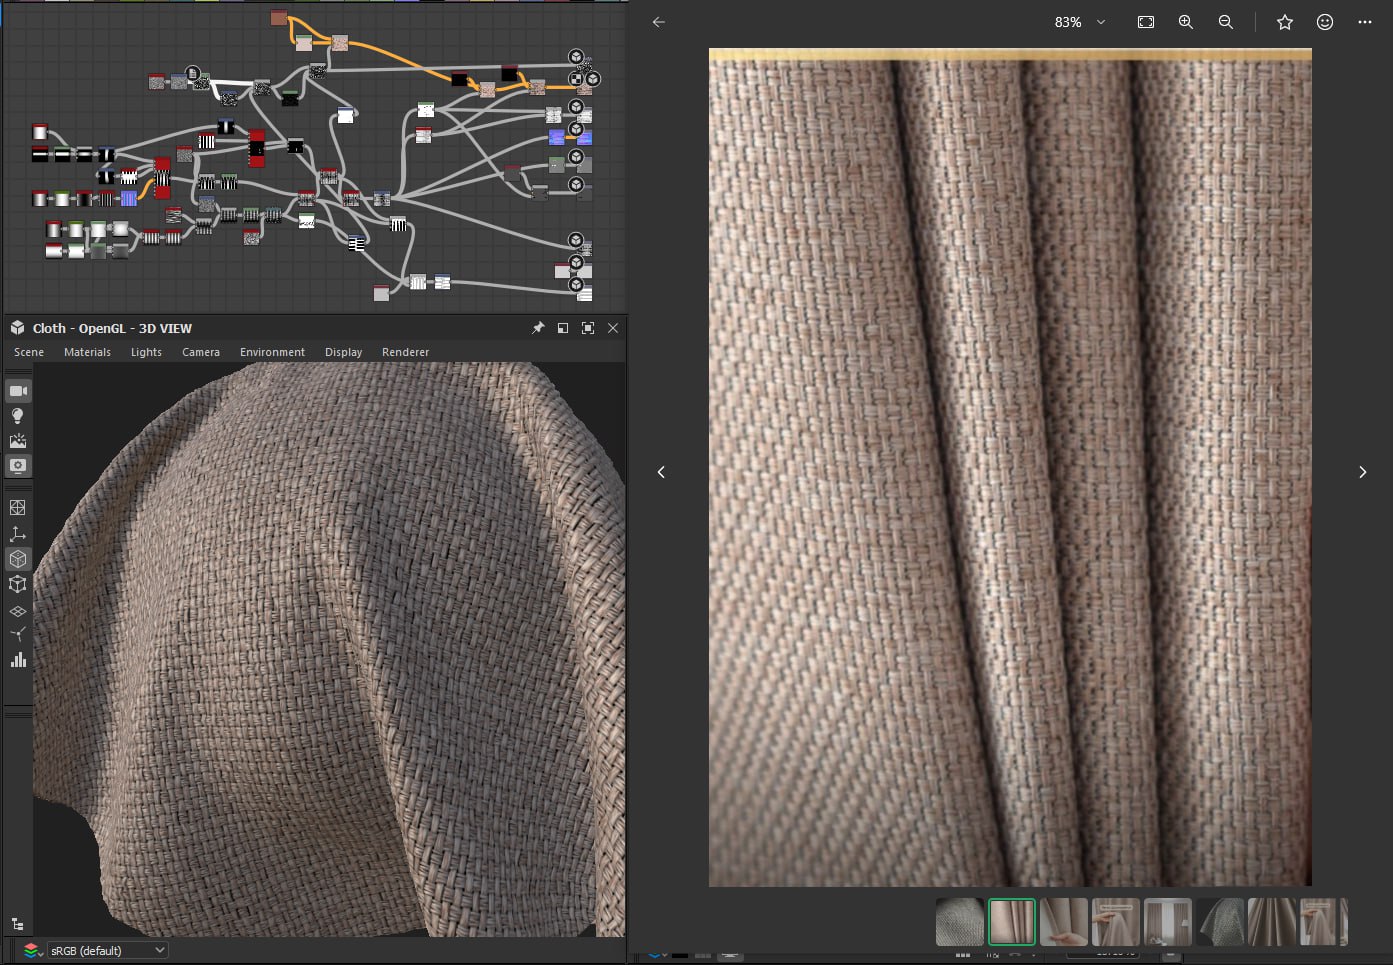Select the white node in graph center top
Image resolution: width=1393 pixels, height=965 pixels.
pyautogui.click(x=345, y=115)
